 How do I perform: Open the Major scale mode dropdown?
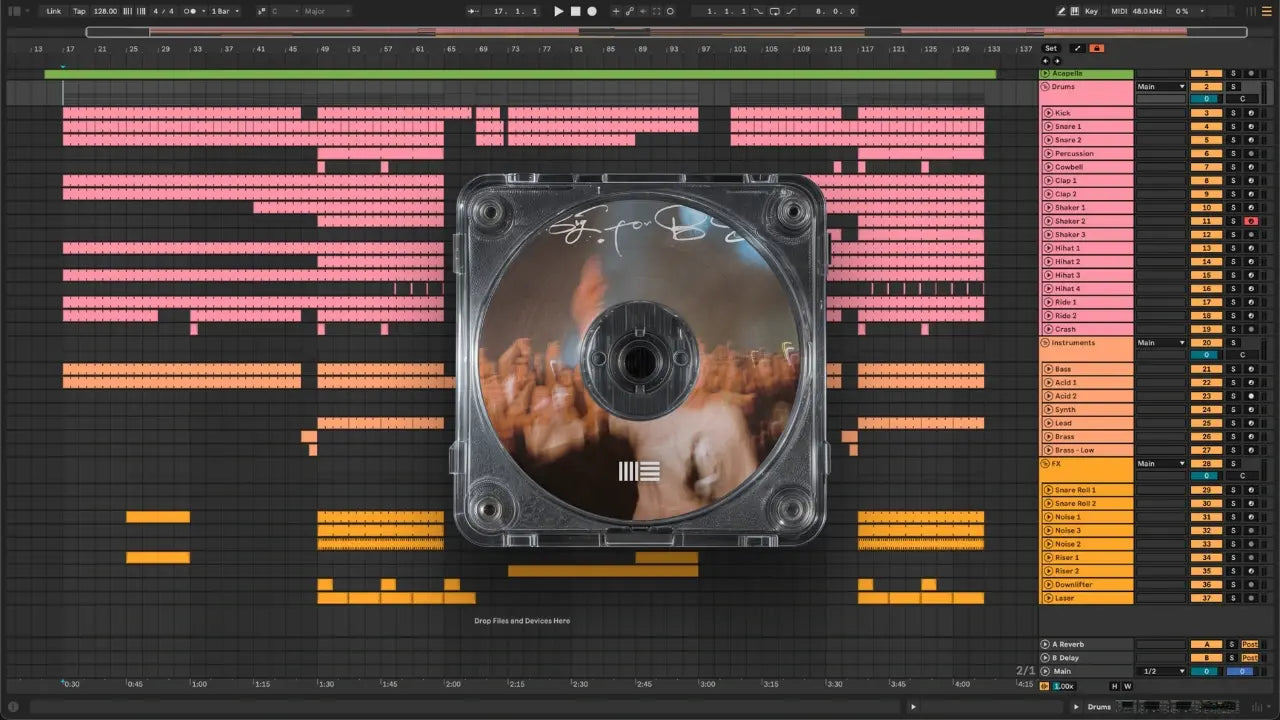(327, 11)
